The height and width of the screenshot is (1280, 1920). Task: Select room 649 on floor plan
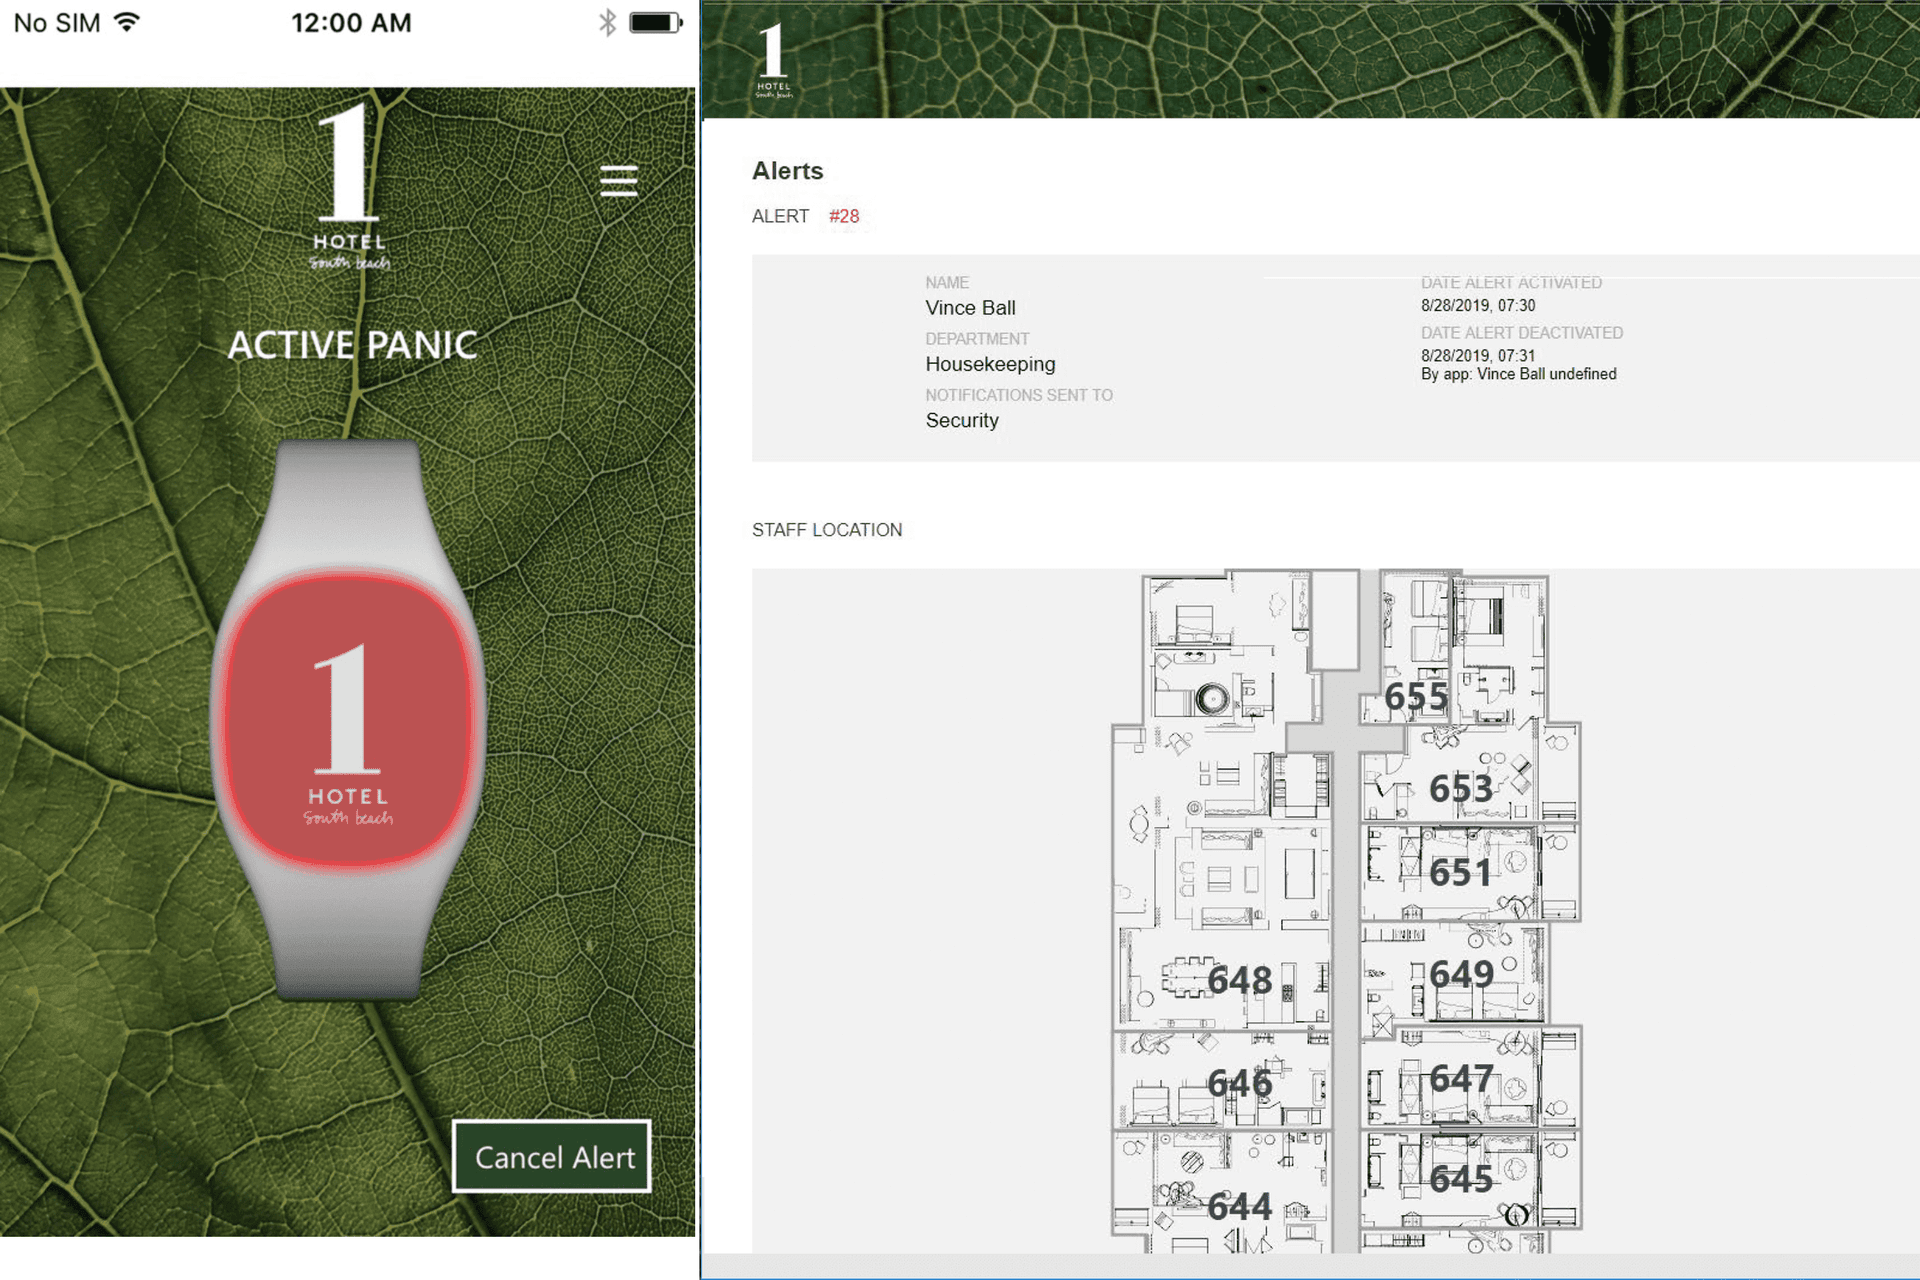coord(1461,974)
